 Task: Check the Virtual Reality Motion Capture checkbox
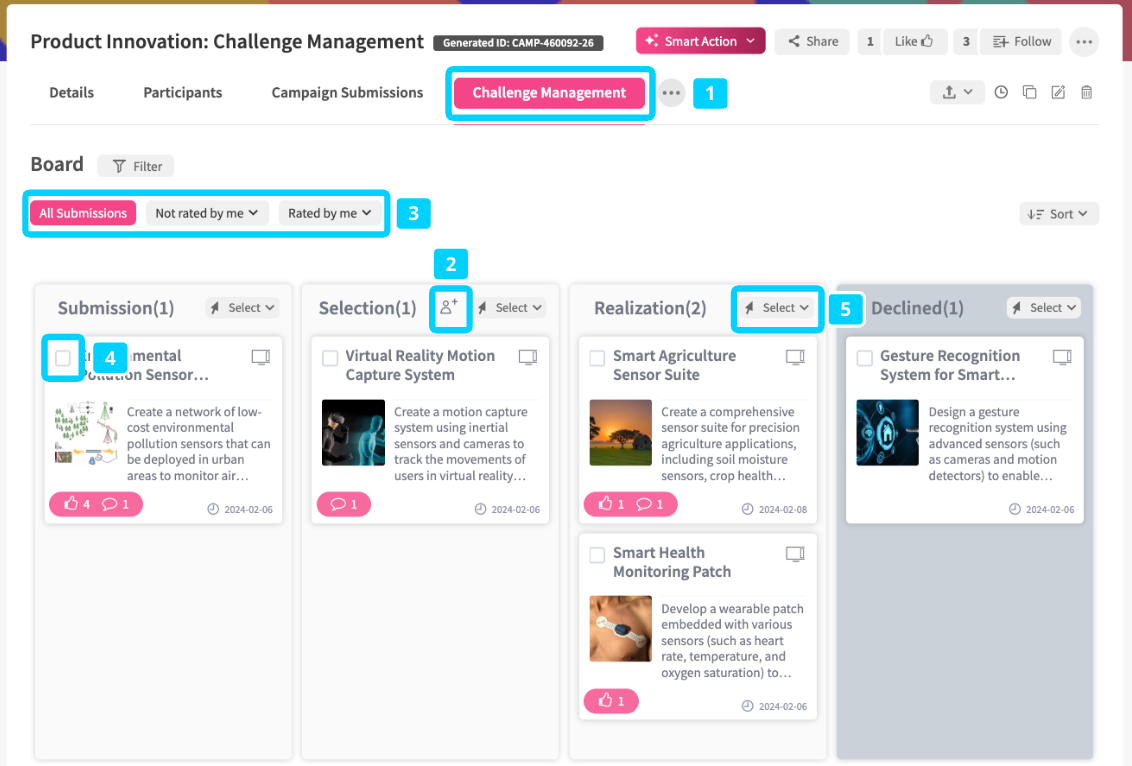pos(330,358)
